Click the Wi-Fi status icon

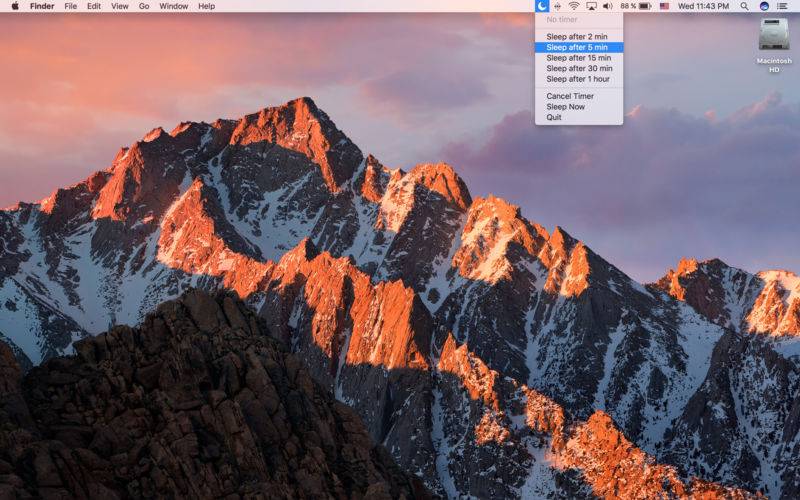(x=574, y=6)
